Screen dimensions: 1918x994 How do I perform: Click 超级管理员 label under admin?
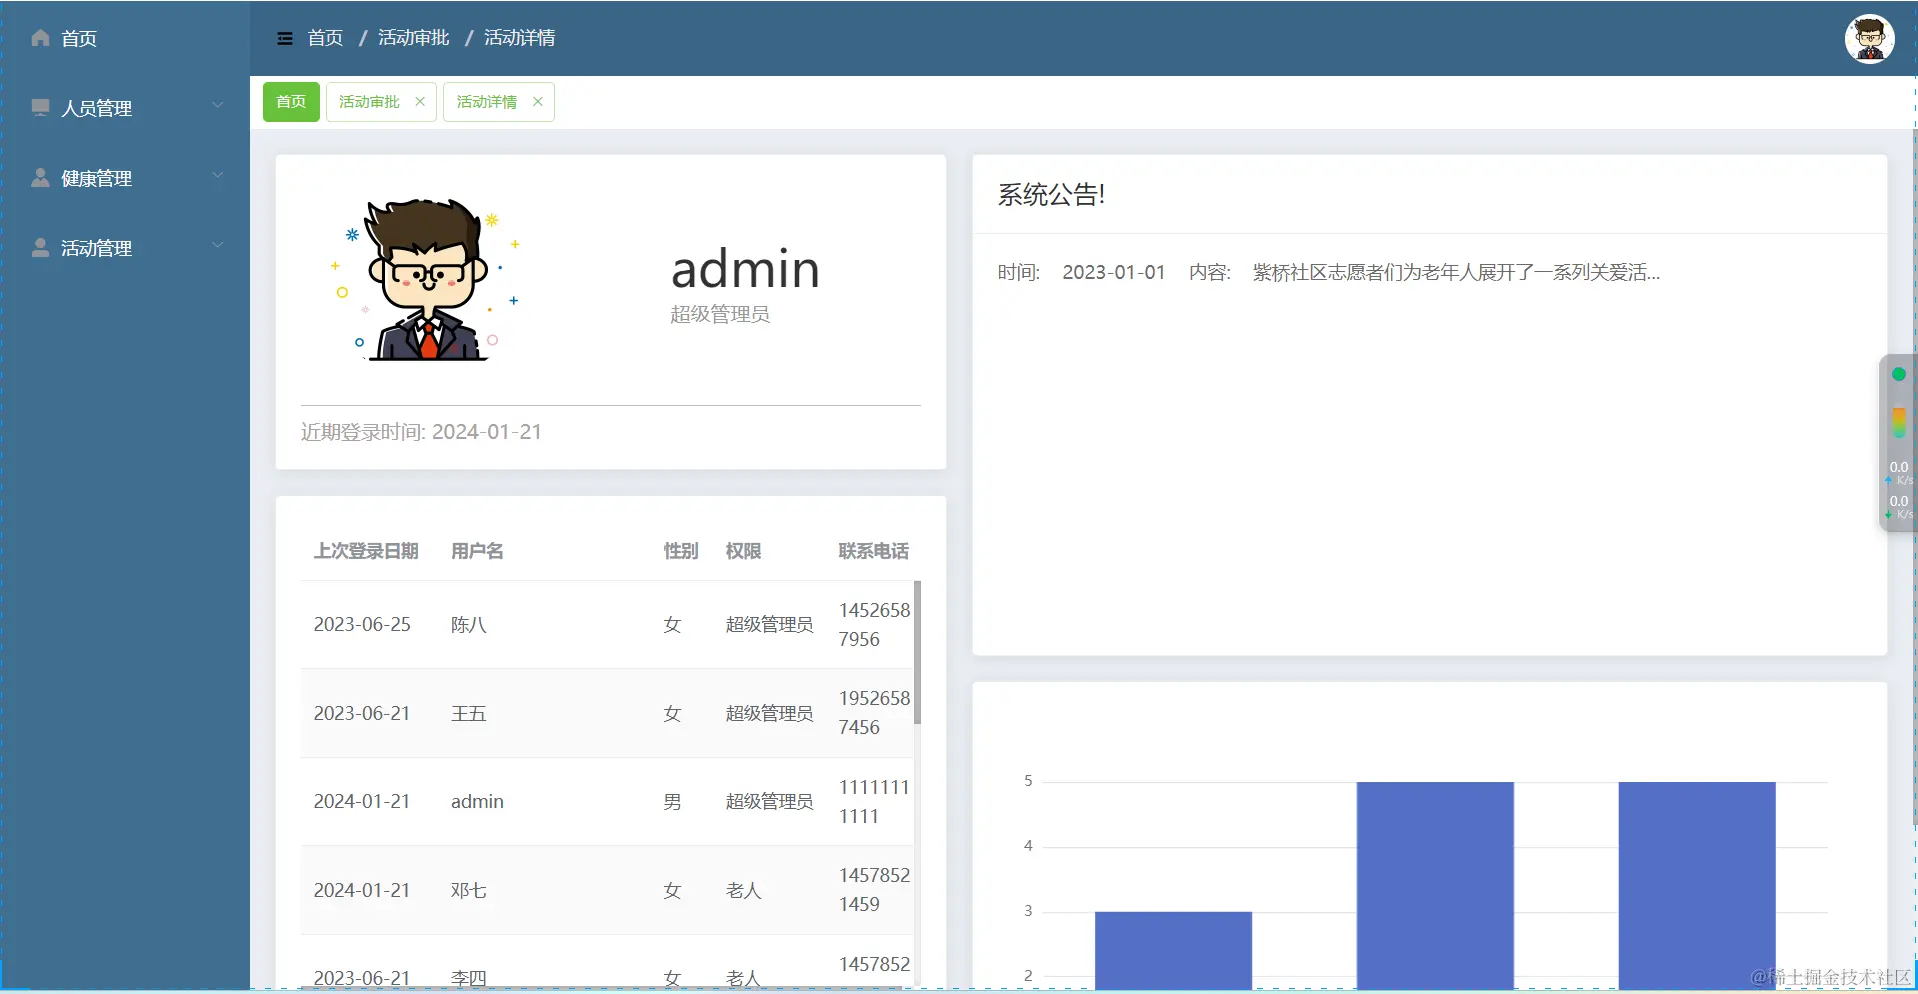point(720,314)
